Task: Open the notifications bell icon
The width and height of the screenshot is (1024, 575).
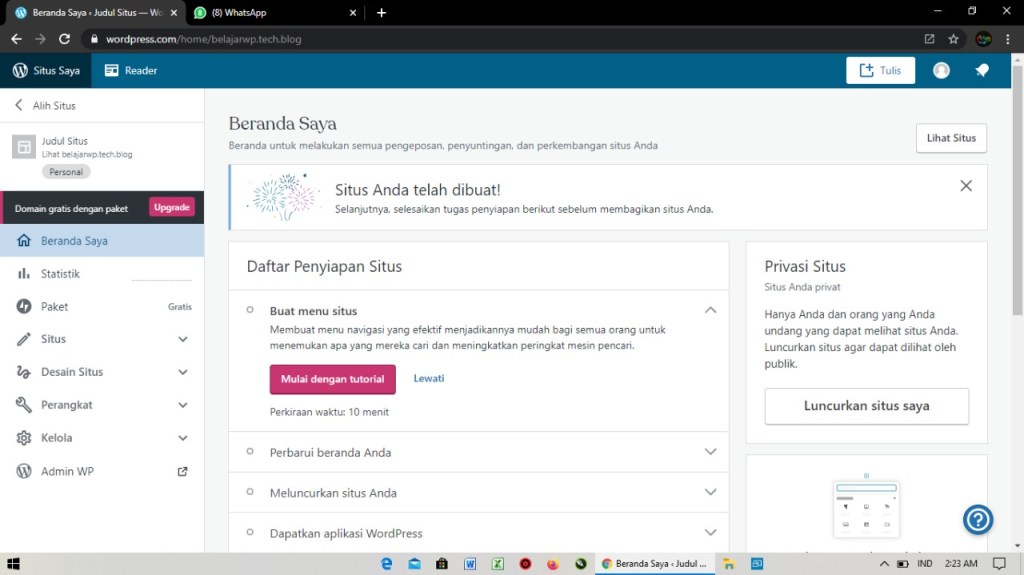Action: pos(981,70)
